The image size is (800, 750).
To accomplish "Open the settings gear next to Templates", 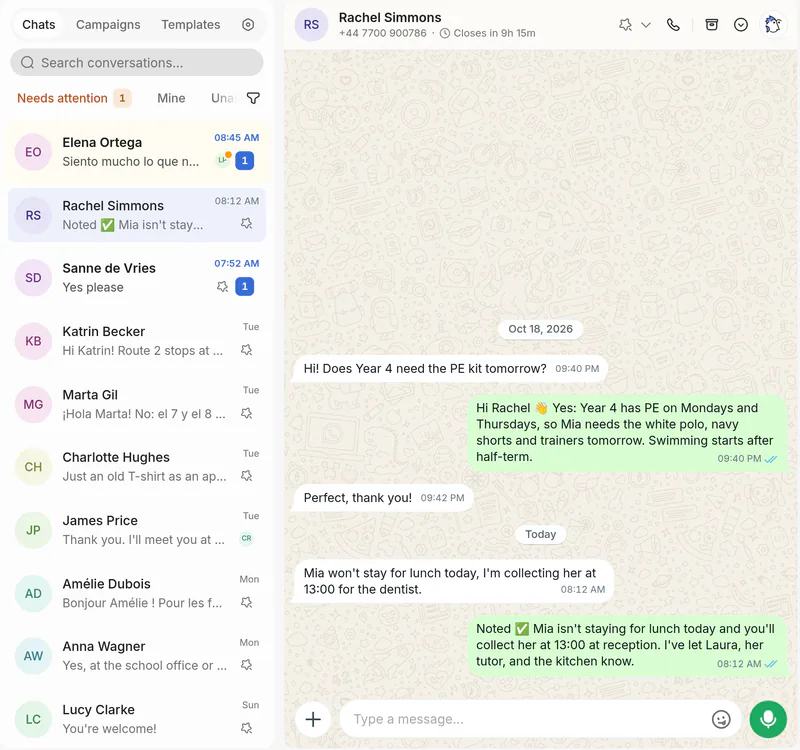I will [x=248, y=24].
